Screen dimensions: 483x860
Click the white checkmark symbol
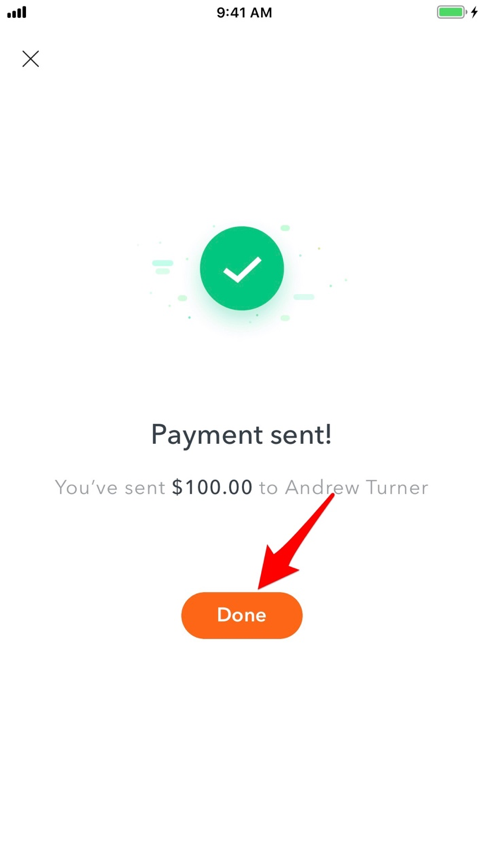(x=242, y=269)
